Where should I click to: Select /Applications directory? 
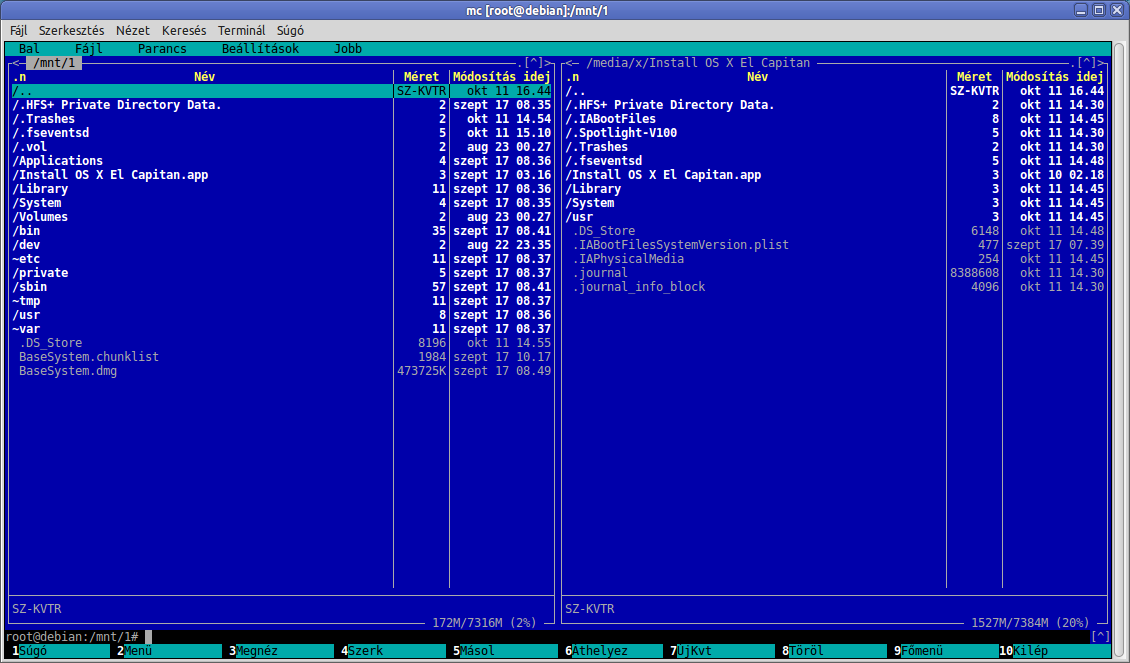tap(281, 161)
